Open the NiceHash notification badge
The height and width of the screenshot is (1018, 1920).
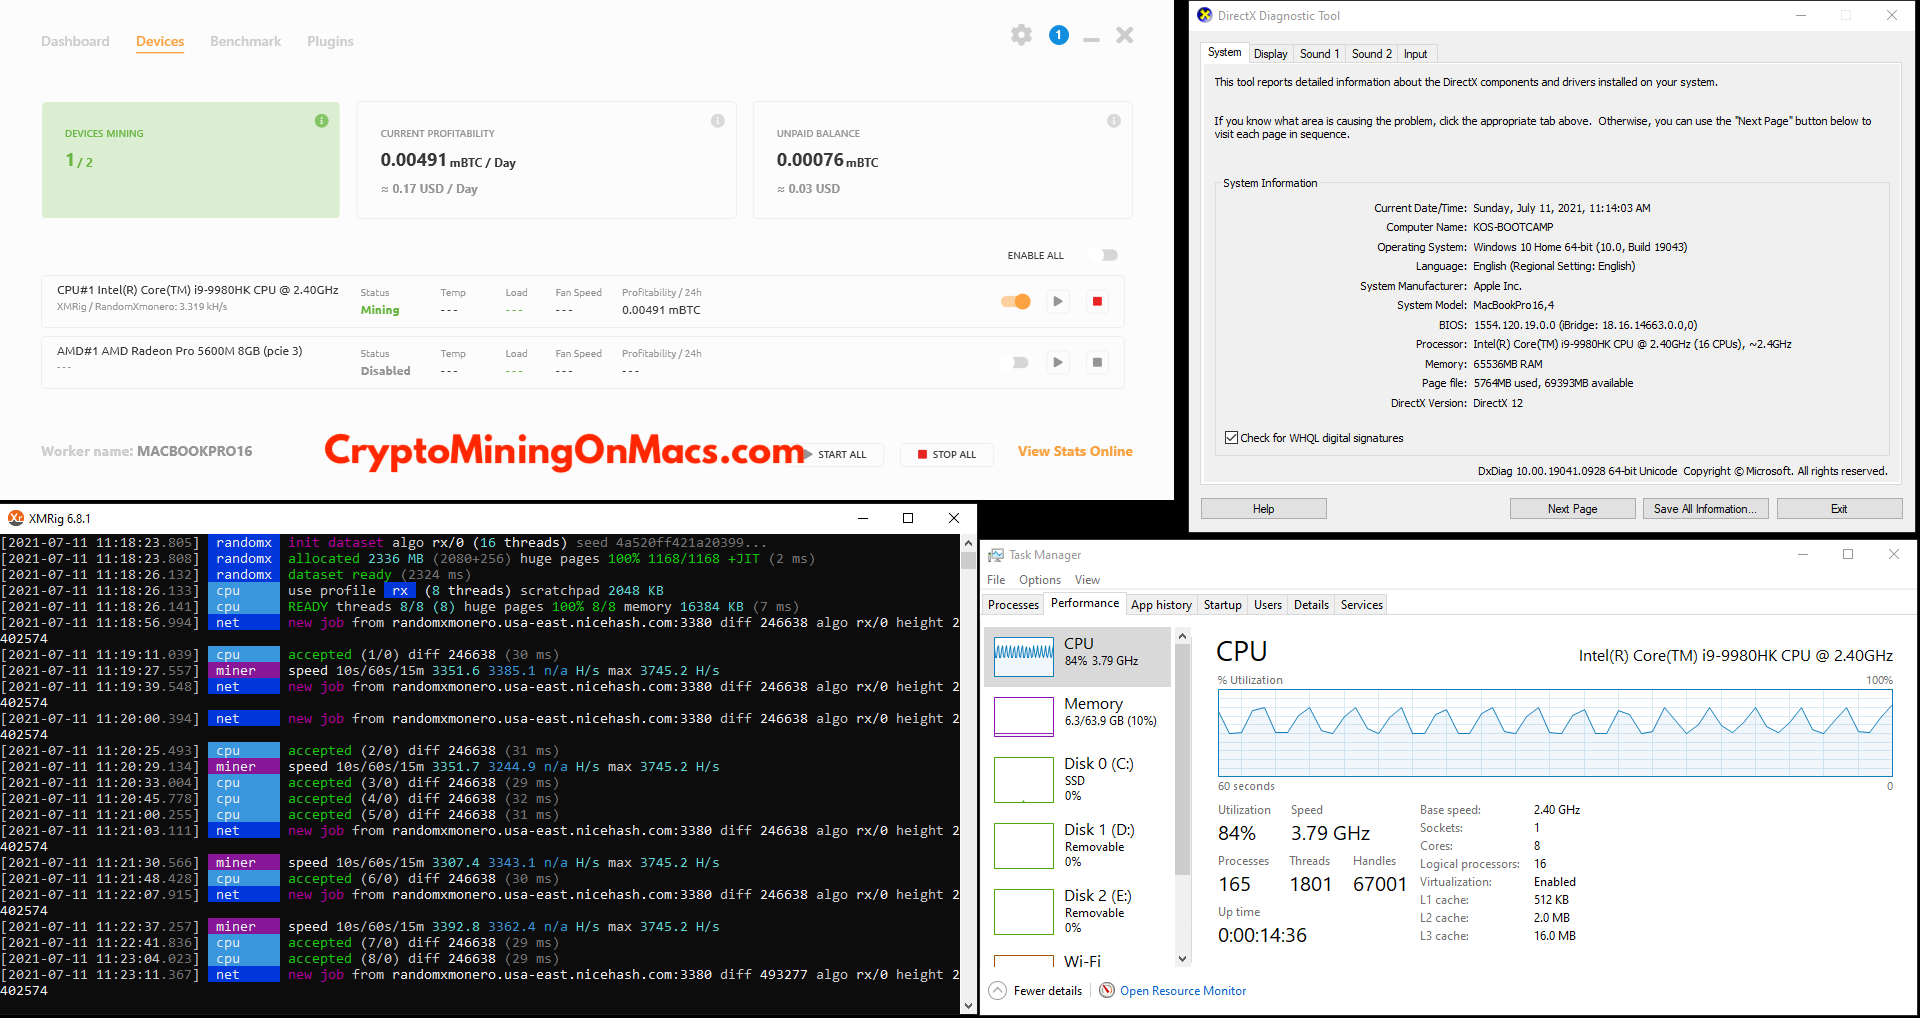coord(1059,35)
